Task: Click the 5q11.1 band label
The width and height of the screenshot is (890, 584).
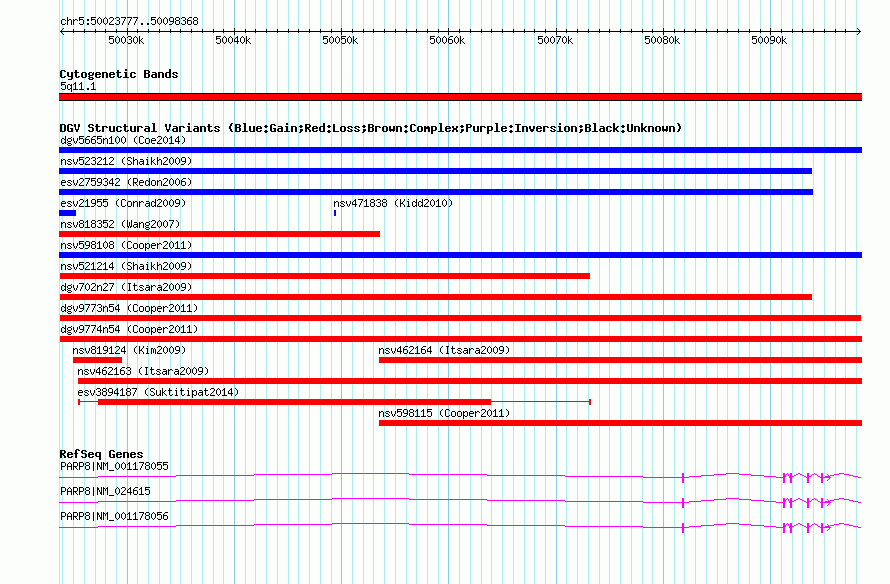Action: tap(78, 86)
